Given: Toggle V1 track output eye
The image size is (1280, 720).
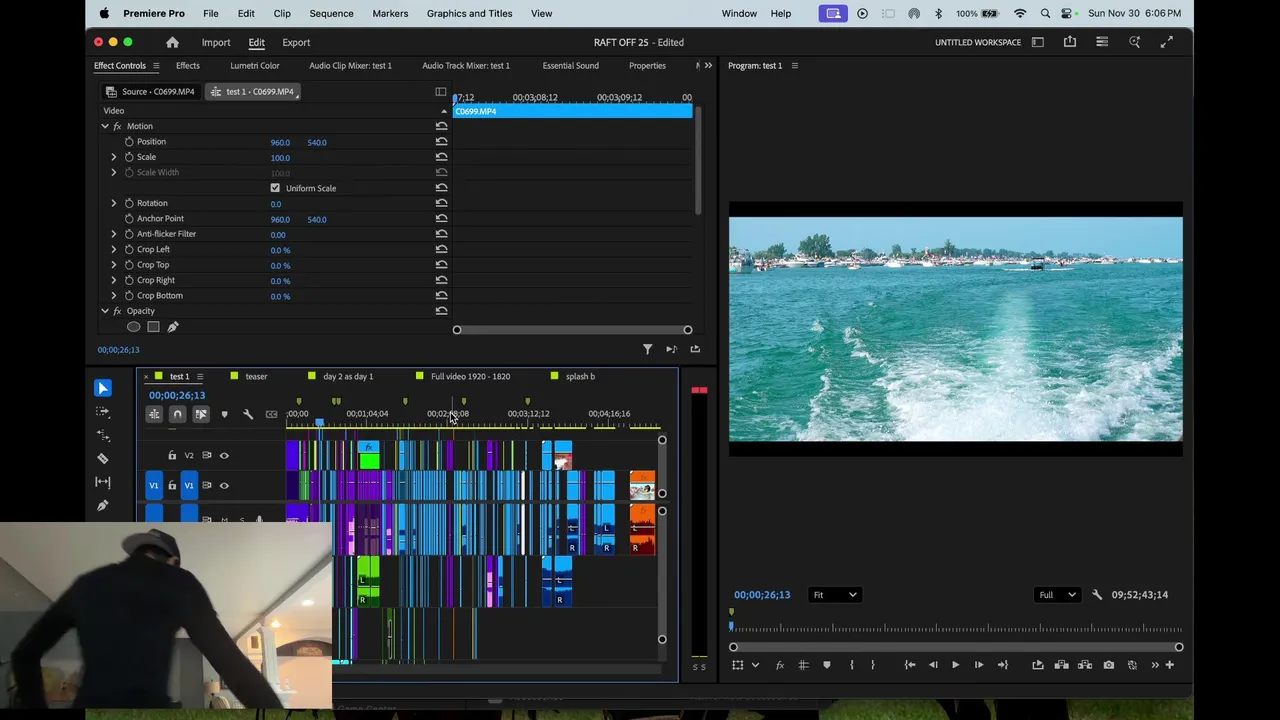Looking at the screenshot, I should point(224,486).
